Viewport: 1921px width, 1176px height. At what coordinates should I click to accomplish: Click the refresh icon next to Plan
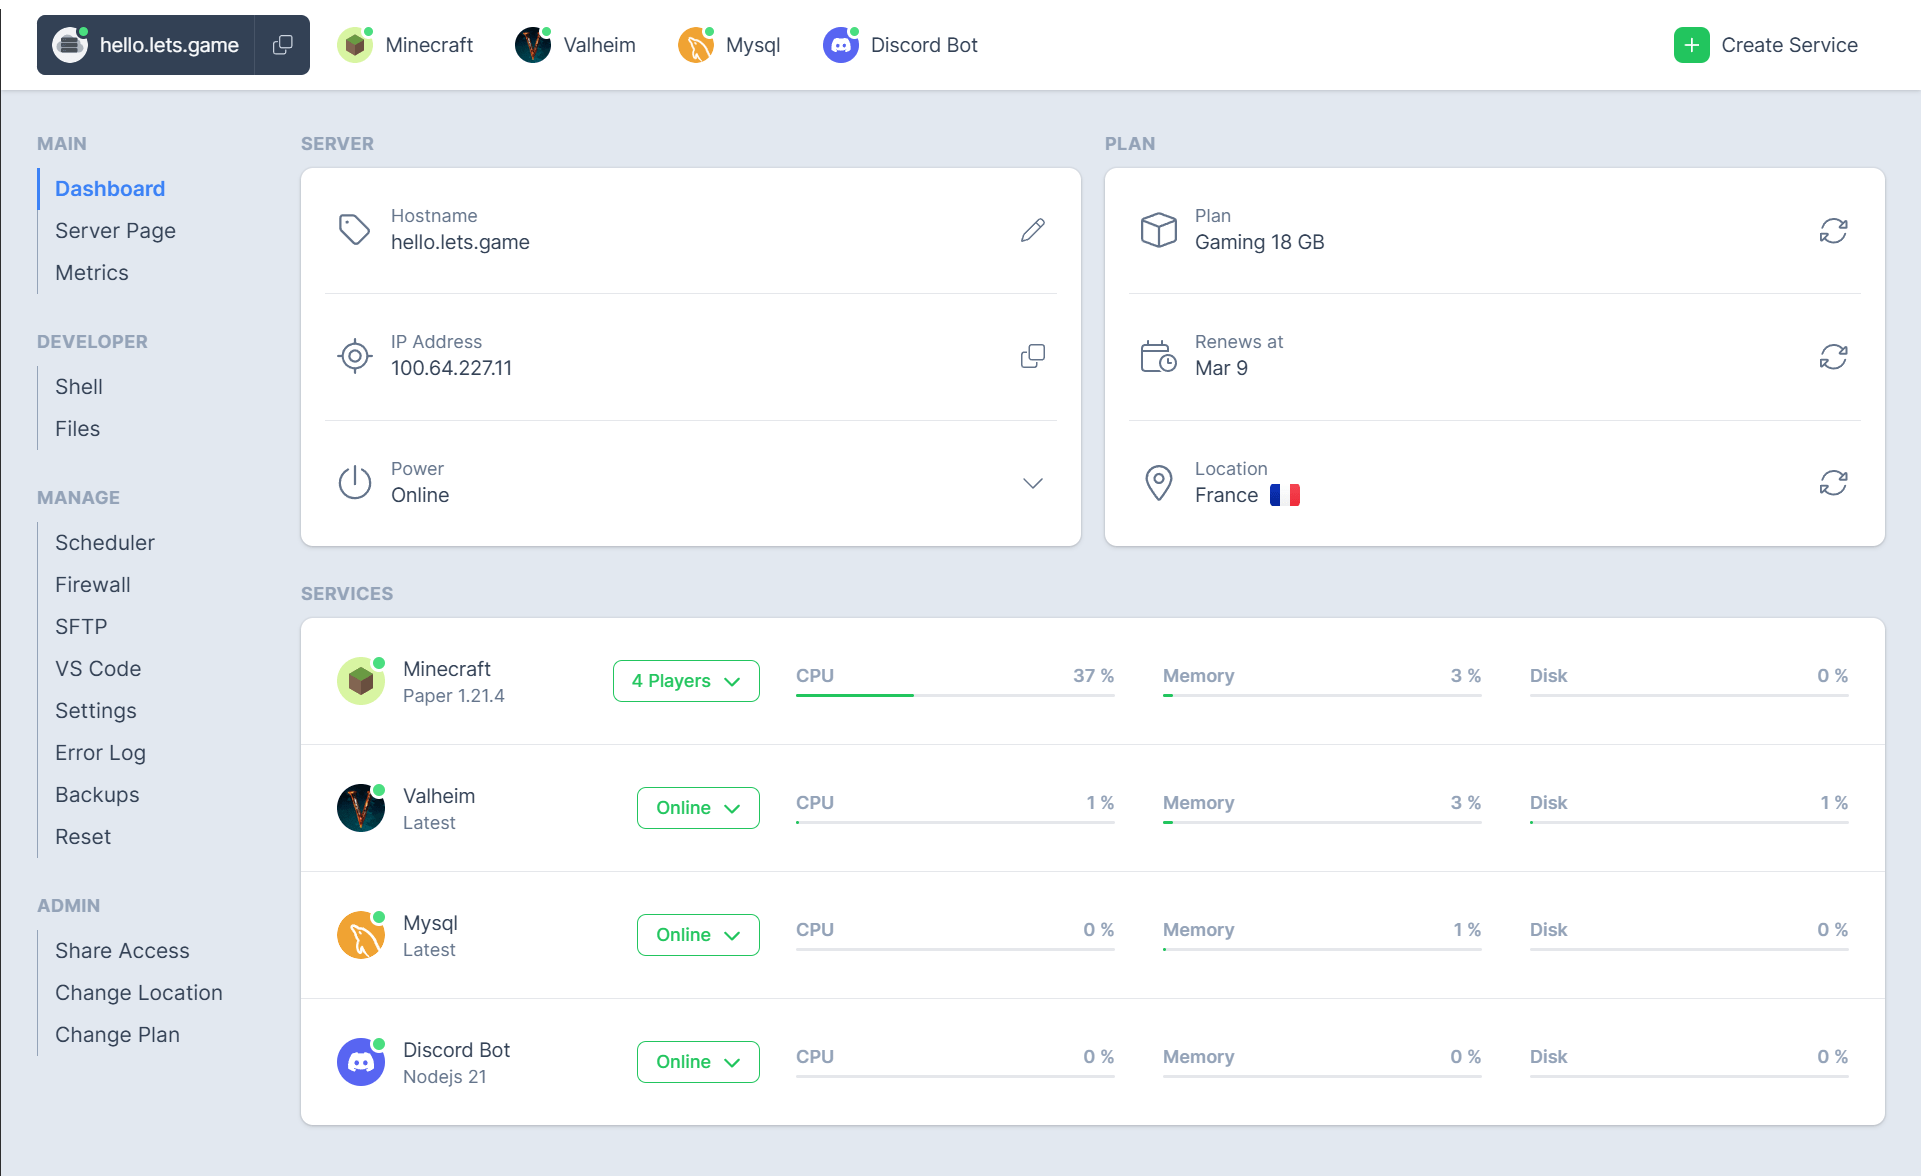pos(1833,230)
